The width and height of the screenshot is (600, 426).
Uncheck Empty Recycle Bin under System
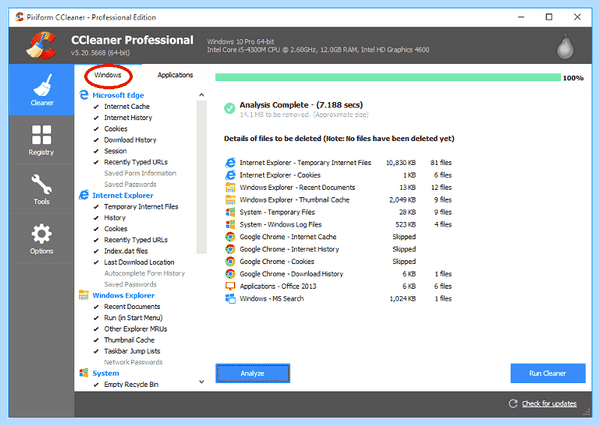[x=96, y=384]
